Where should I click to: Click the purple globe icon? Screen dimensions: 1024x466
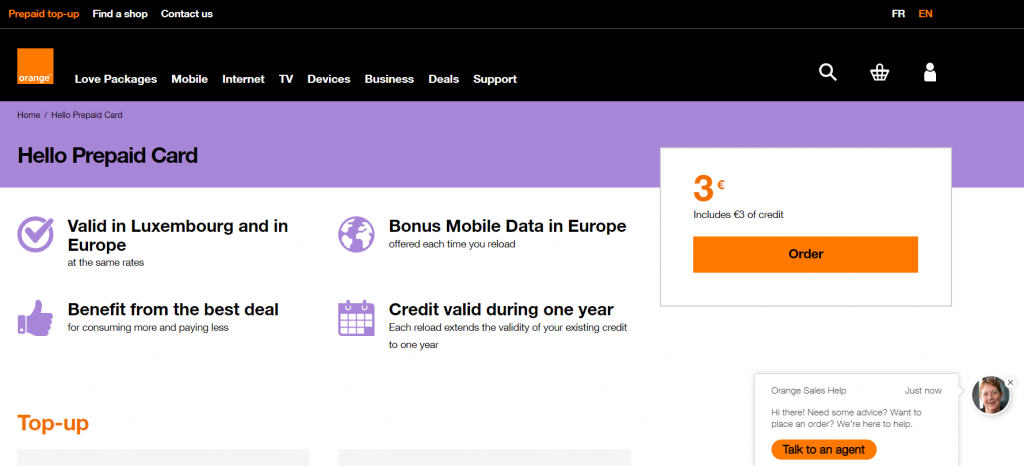(357, 234)
